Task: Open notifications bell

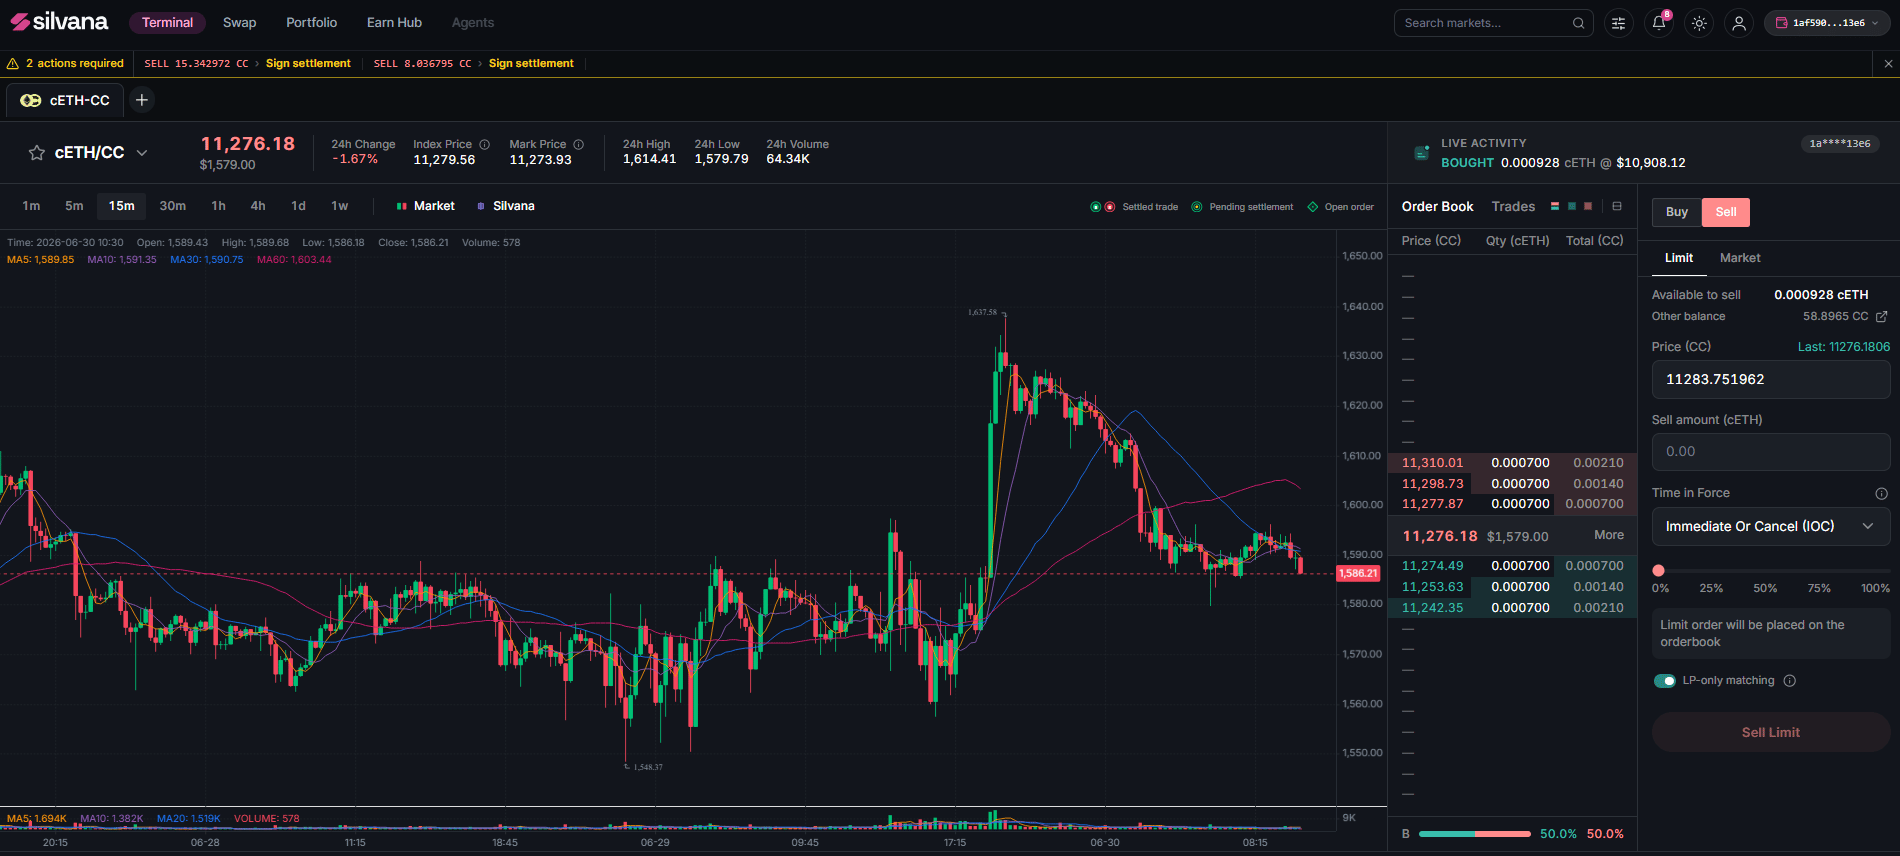Action: click(x=1659, y=23)
